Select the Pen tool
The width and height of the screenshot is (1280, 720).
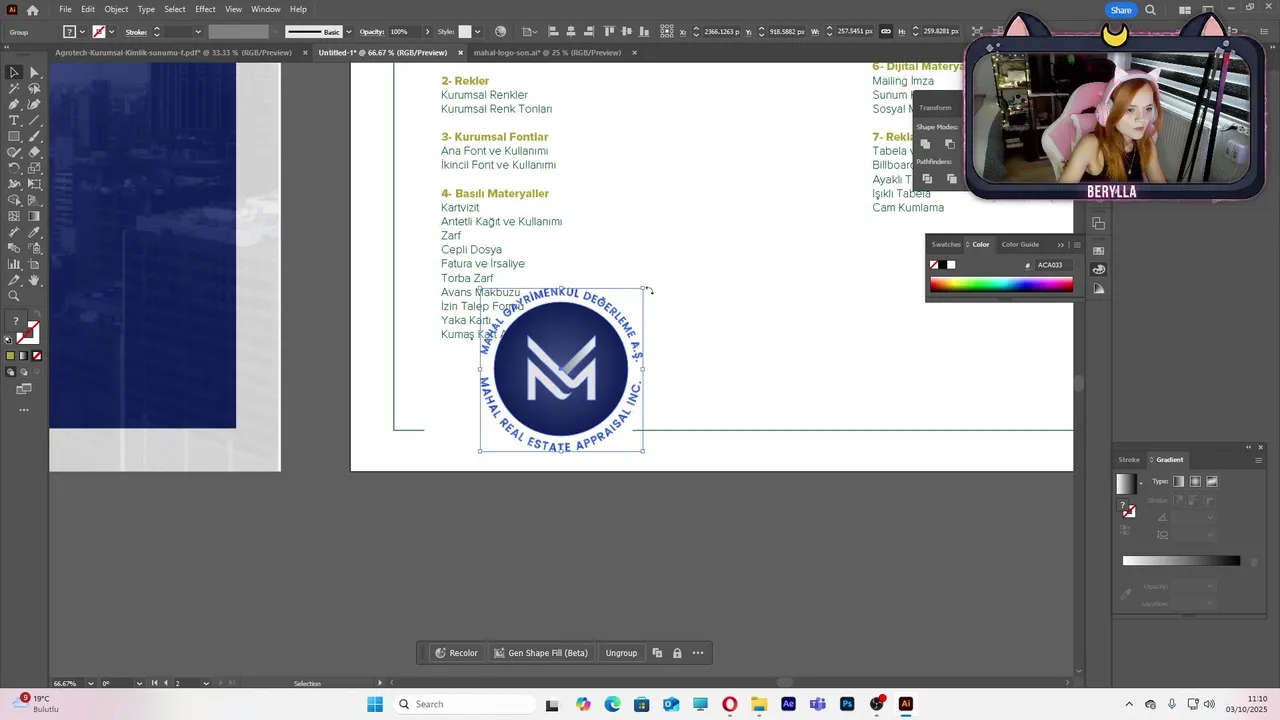[x=14, y=104]
